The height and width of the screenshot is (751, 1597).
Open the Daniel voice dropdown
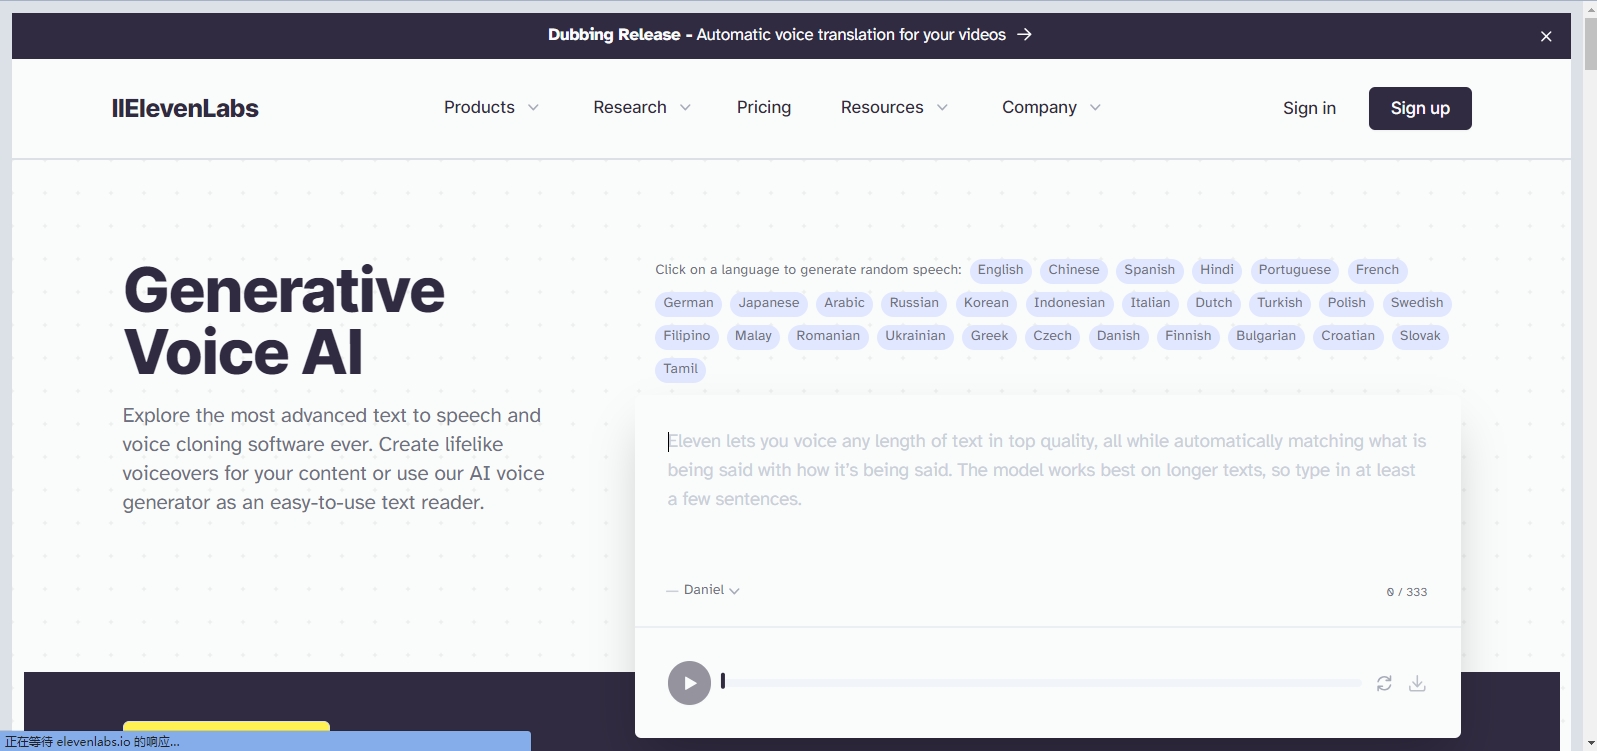712,590
